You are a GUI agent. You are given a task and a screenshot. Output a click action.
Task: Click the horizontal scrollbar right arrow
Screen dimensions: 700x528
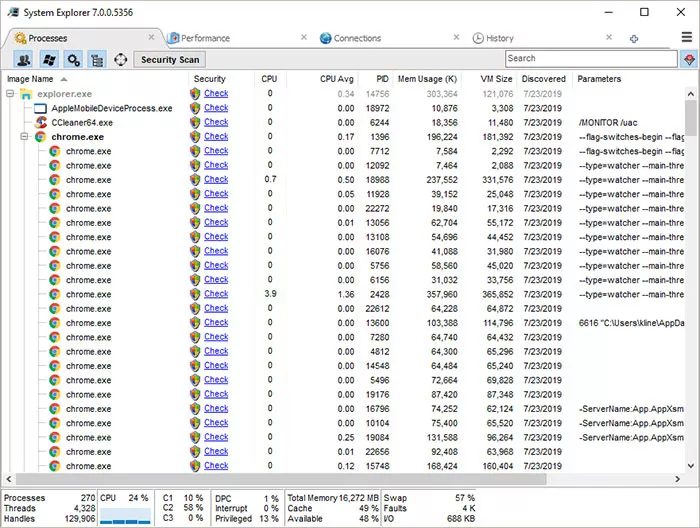pos(677,479)
